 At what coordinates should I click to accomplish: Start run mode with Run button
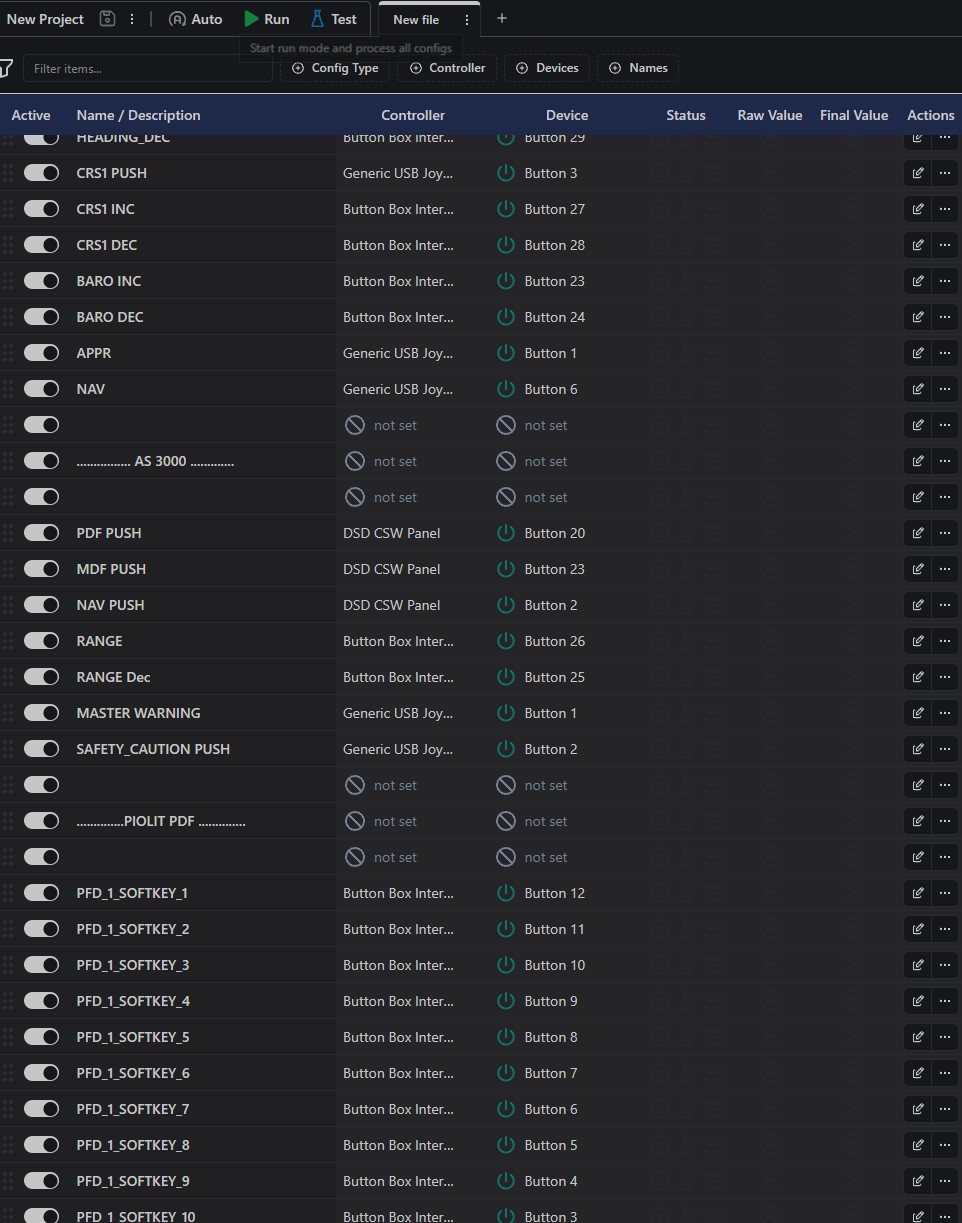[x=267, y=19]
